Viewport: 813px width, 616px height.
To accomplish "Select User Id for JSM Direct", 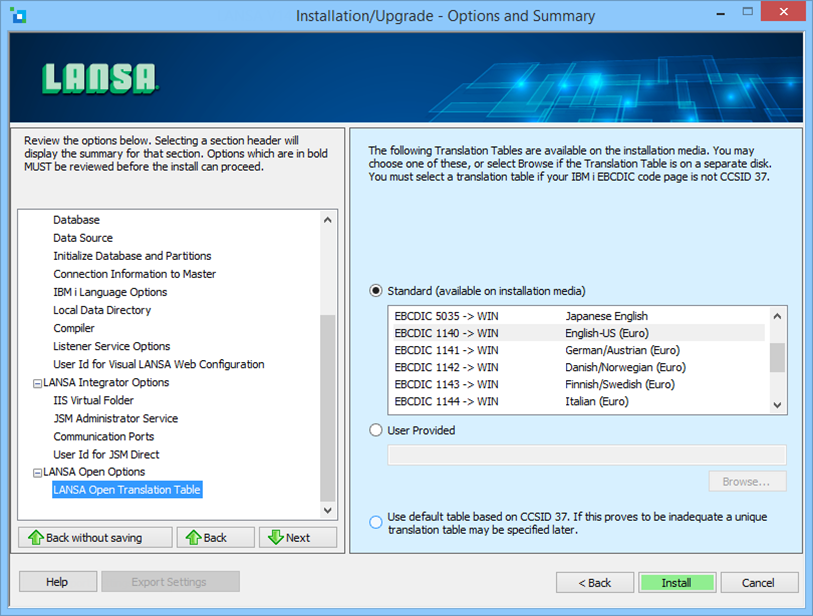I will [x=106, y=455].
